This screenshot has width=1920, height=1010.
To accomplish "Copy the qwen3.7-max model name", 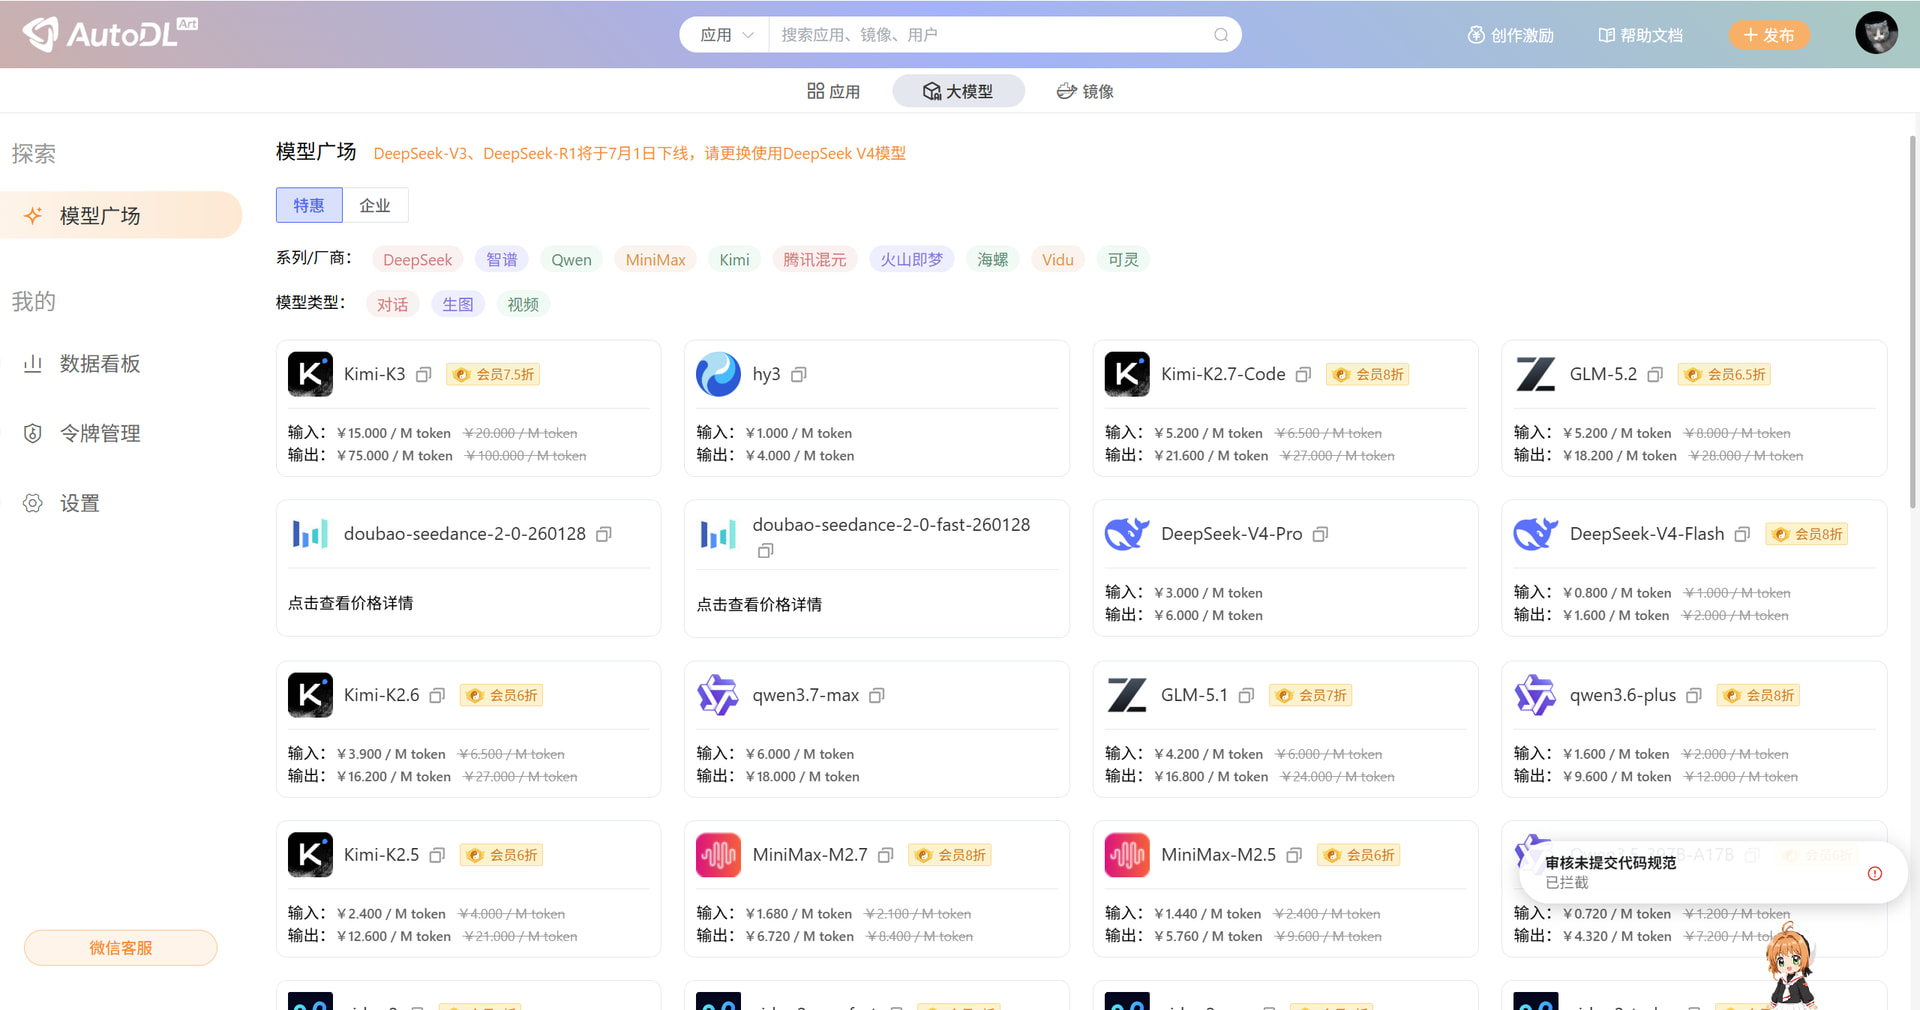I will click(877, 696).
